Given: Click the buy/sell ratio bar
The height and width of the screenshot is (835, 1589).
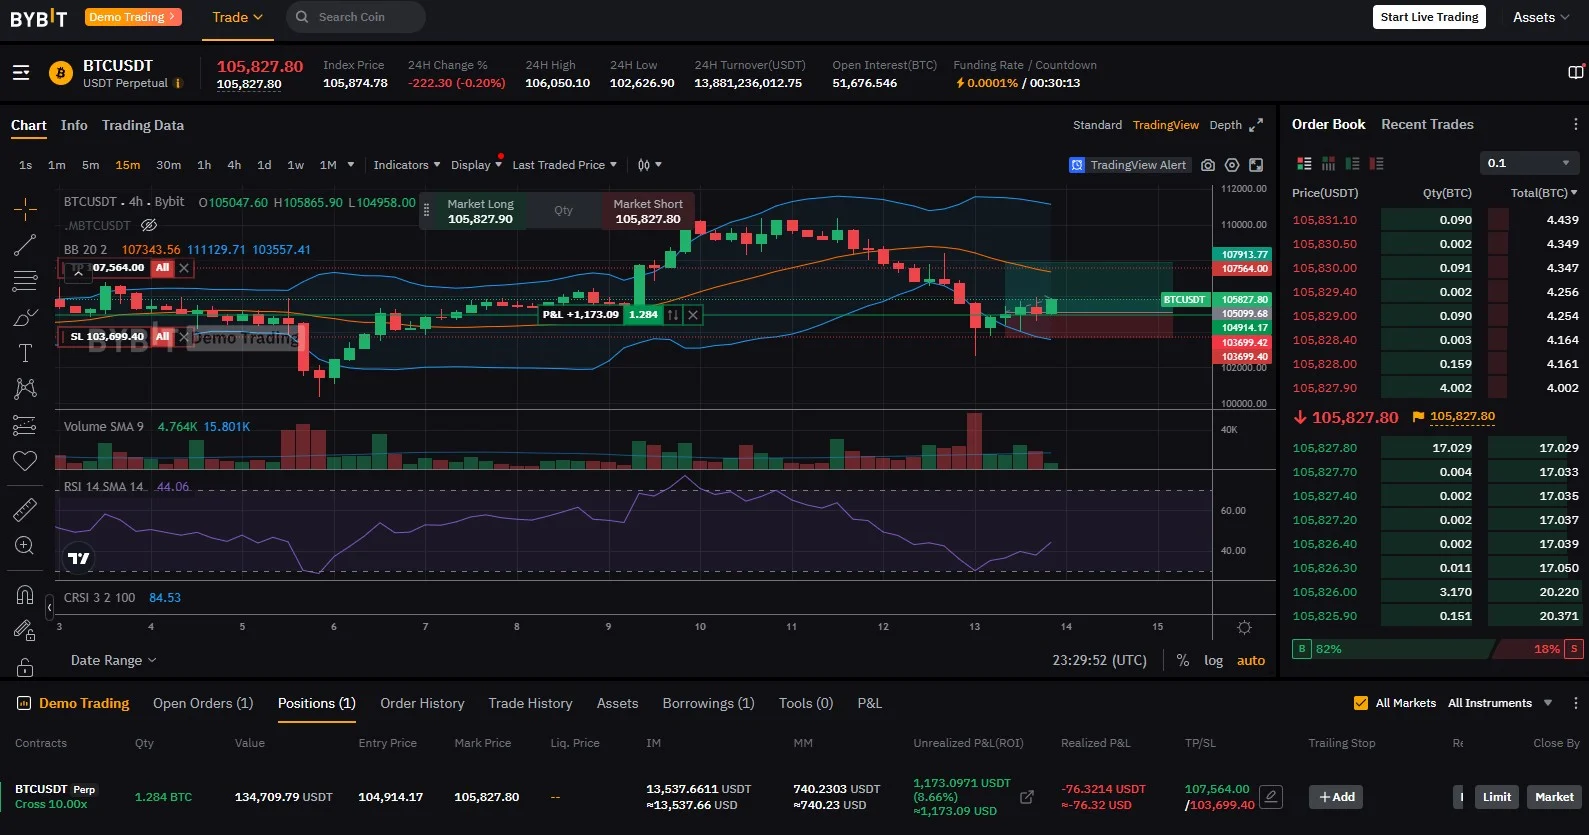Looking at the screenshot, I should coord(1437,649).
